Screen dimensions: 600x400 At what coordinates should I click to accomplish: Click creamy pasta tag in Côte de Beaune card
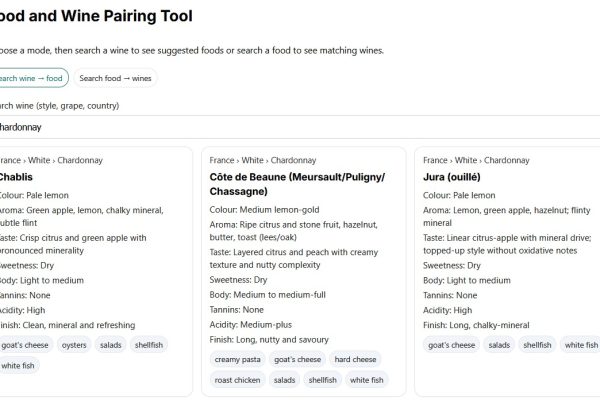[x=237, y=359]
